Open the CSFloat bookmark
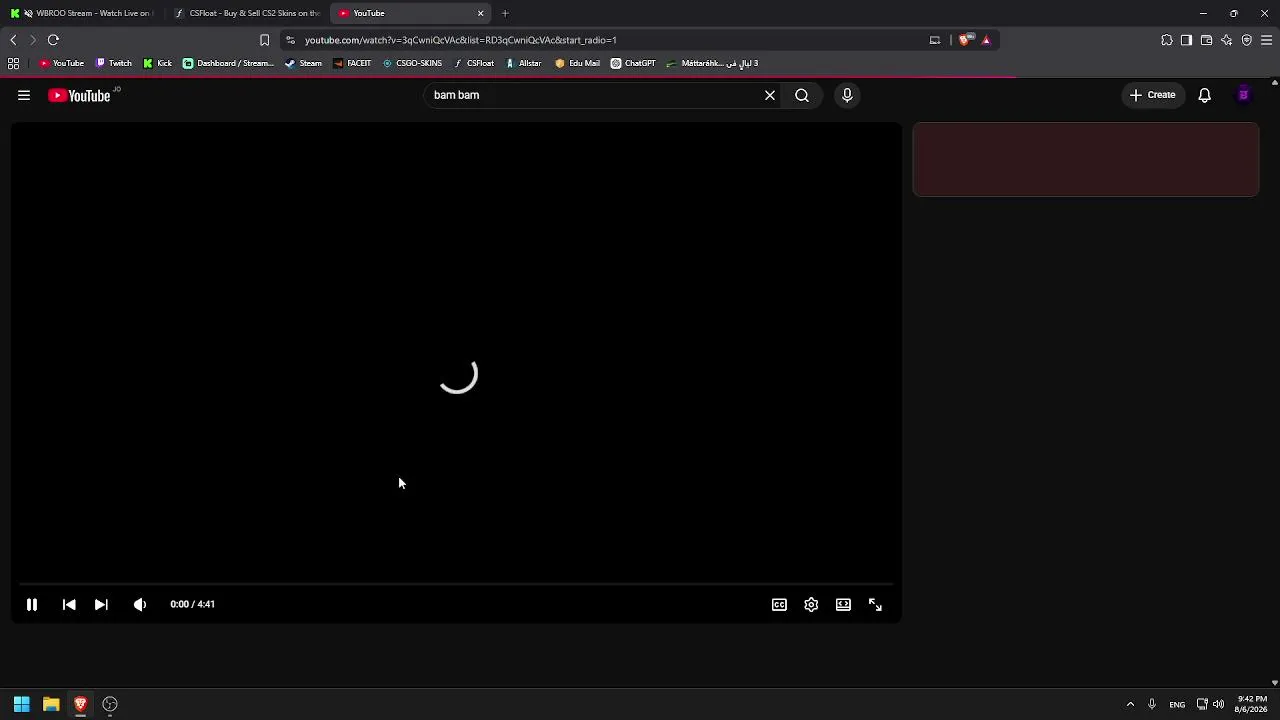The width and height of the screenshot is (1280, 720). [x=474, y=63]
